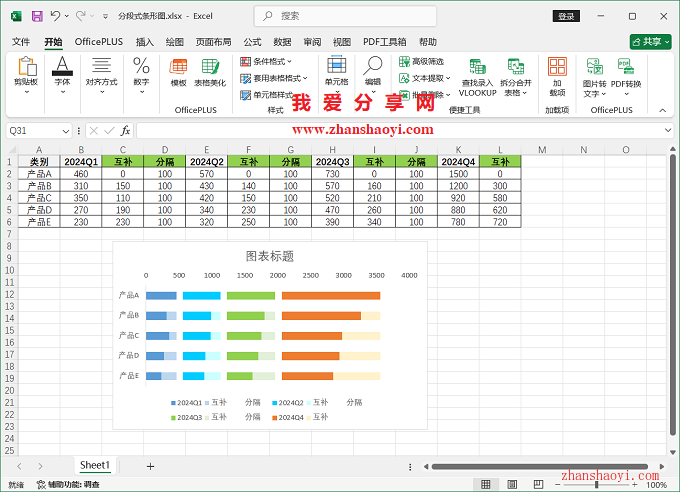Click the green 共享 share button
680x492 pixels.
tap(650, 42)
